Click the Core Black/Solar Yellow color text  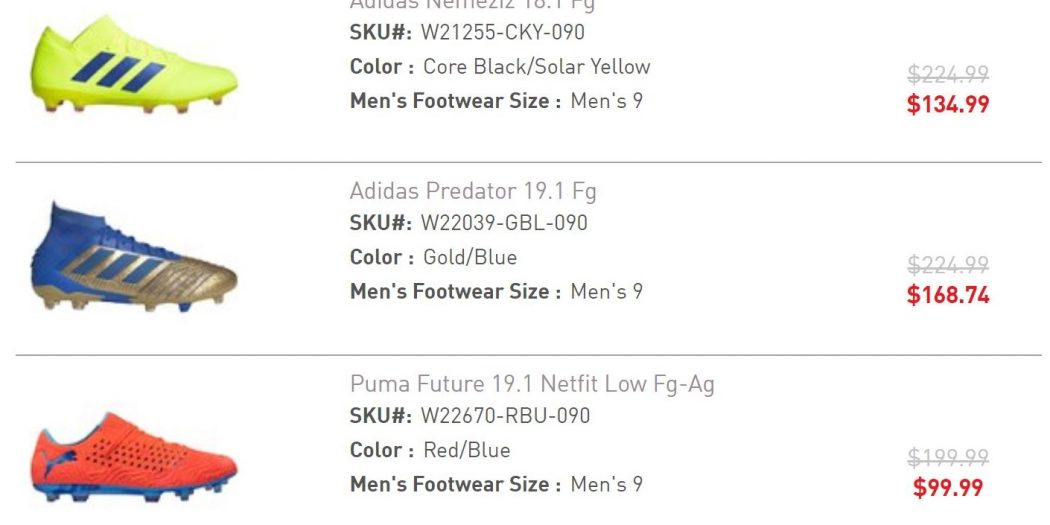(x=536, y=67)
